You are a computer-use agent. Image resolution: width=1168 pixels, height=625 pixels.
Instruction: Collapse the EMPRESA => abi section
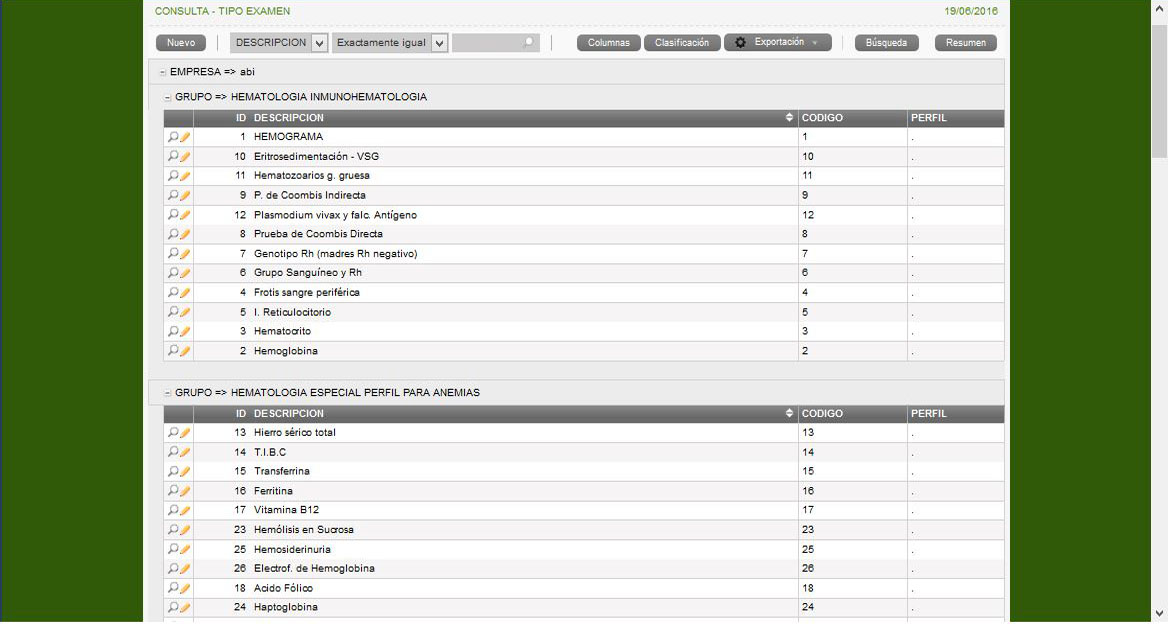162,73
